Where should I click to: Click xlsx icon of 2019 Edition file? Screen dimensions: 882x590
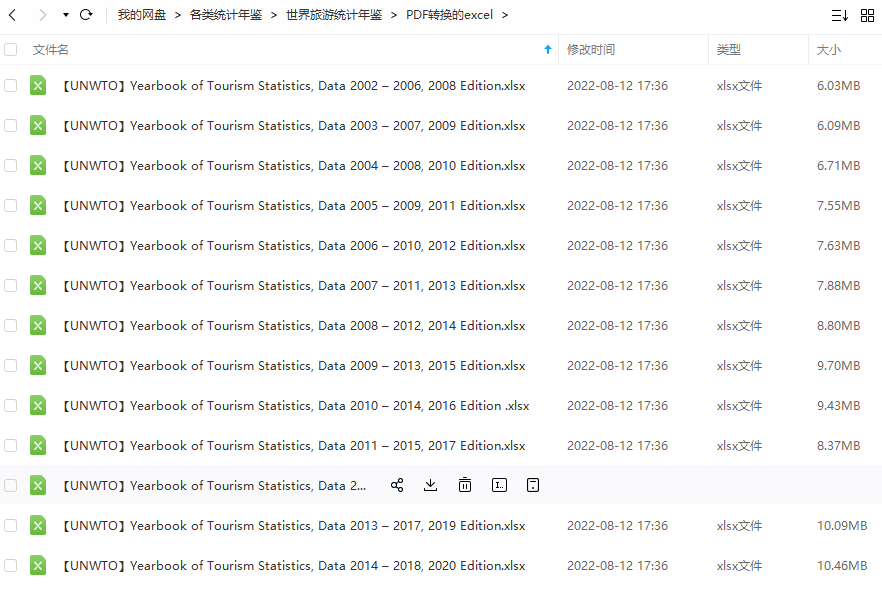point(38,525)
